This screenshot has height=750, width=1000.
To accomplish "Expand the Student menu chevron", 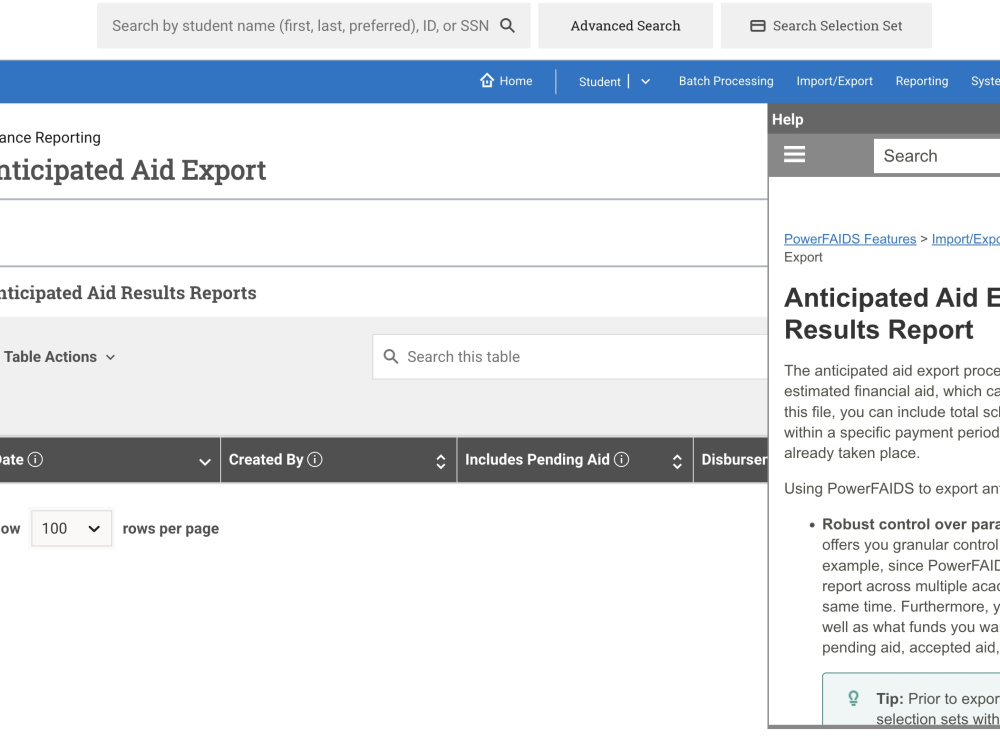I will pyautogui.click(x=645, y=82).
